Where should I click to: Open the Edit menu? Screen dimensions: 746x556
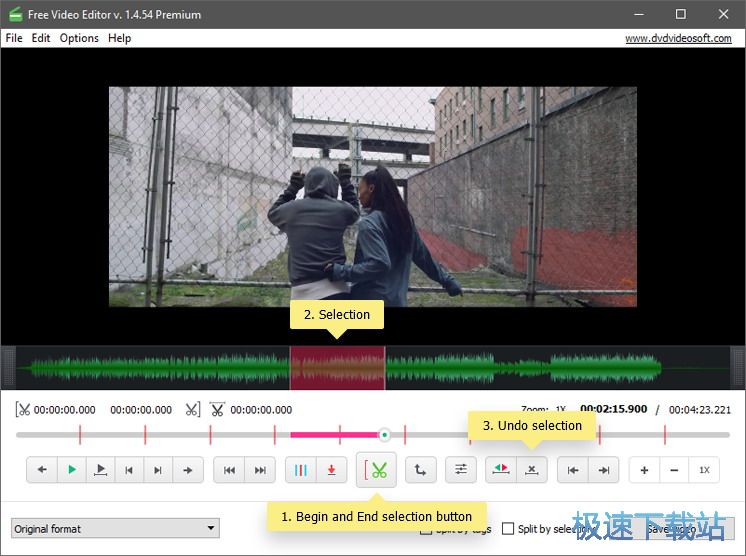tap(41, 38)
